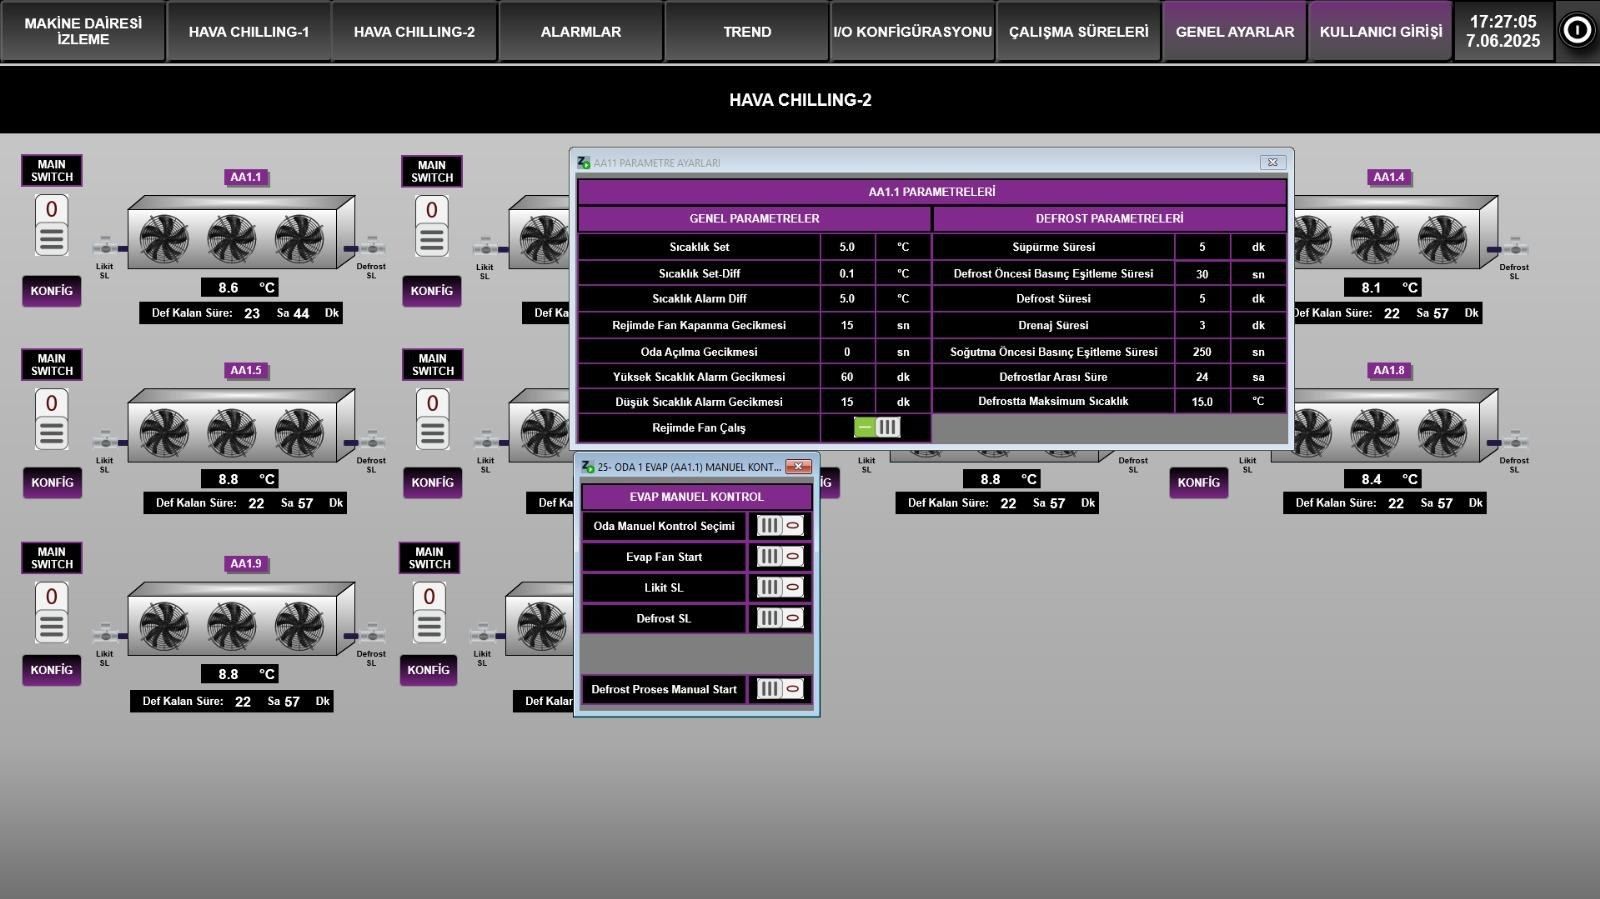Click the power icon in top-right corner

click(1577, 31)
